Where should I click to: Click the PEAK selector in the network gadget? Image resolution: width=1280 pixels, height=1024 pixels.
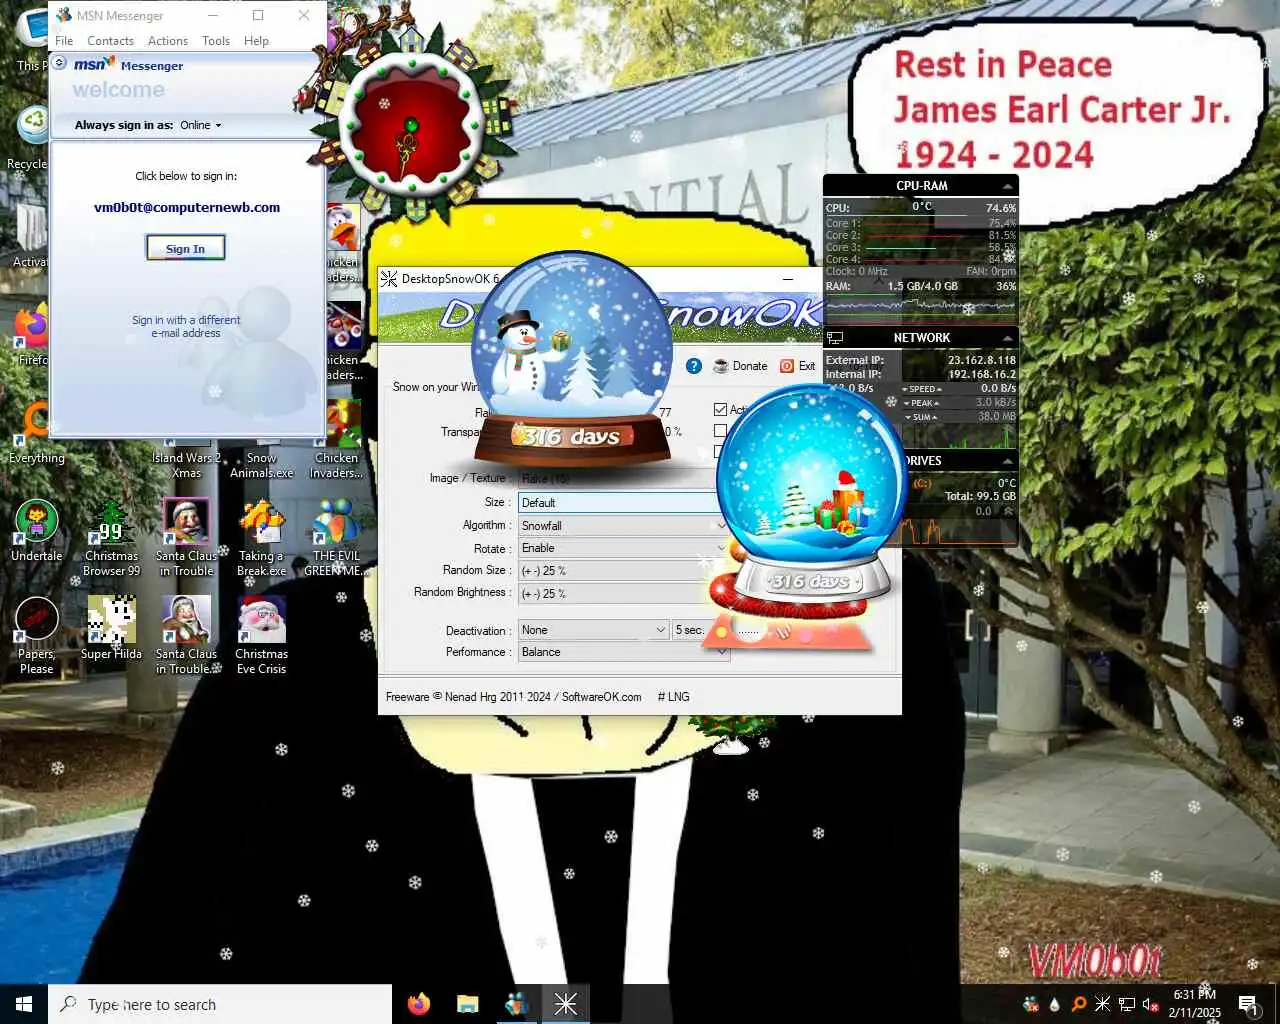[922, 403]
